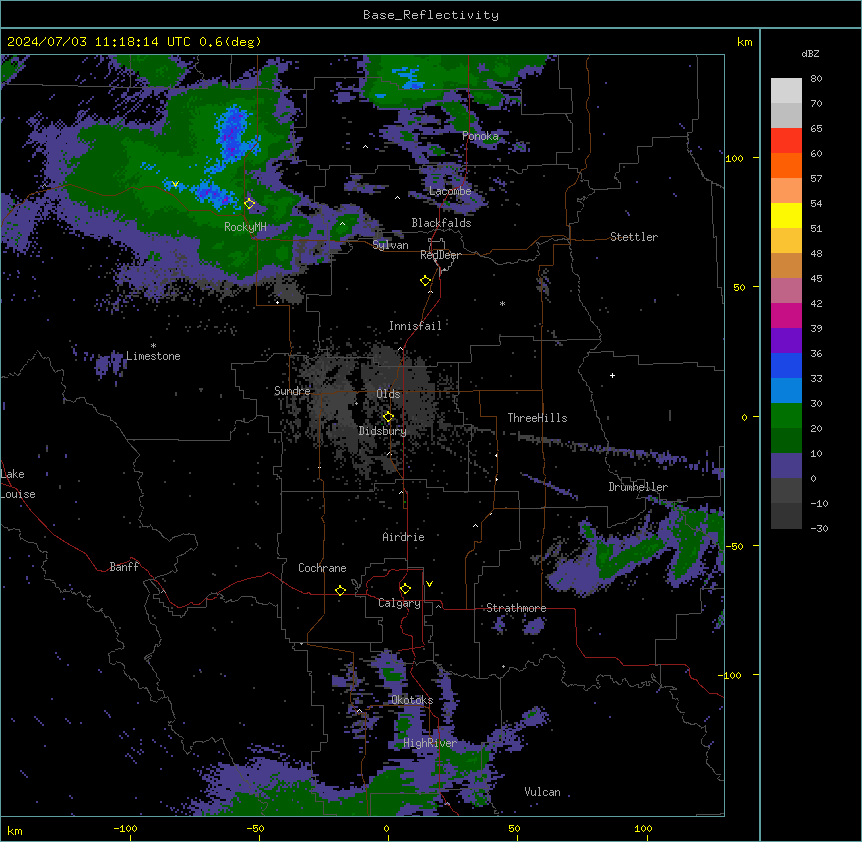Viewport: 862px width, 842px height.
Task: Click the RockyMH label
Action: point(245,227)
